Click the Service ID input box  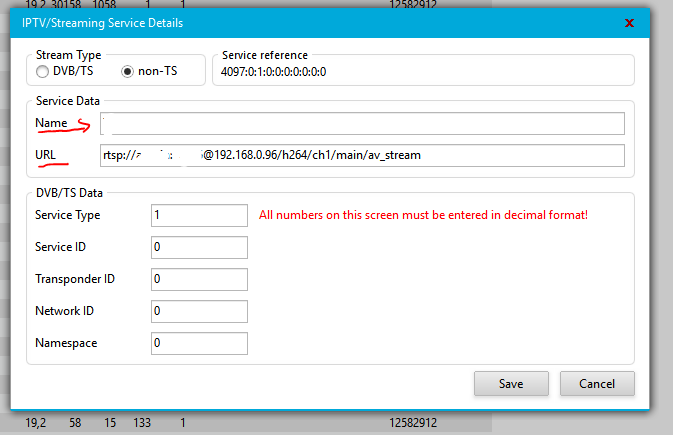click(x=199, y=247)
